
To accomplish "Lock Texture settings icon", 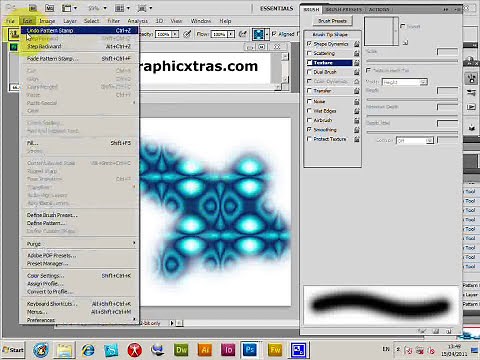I will 357,62.
